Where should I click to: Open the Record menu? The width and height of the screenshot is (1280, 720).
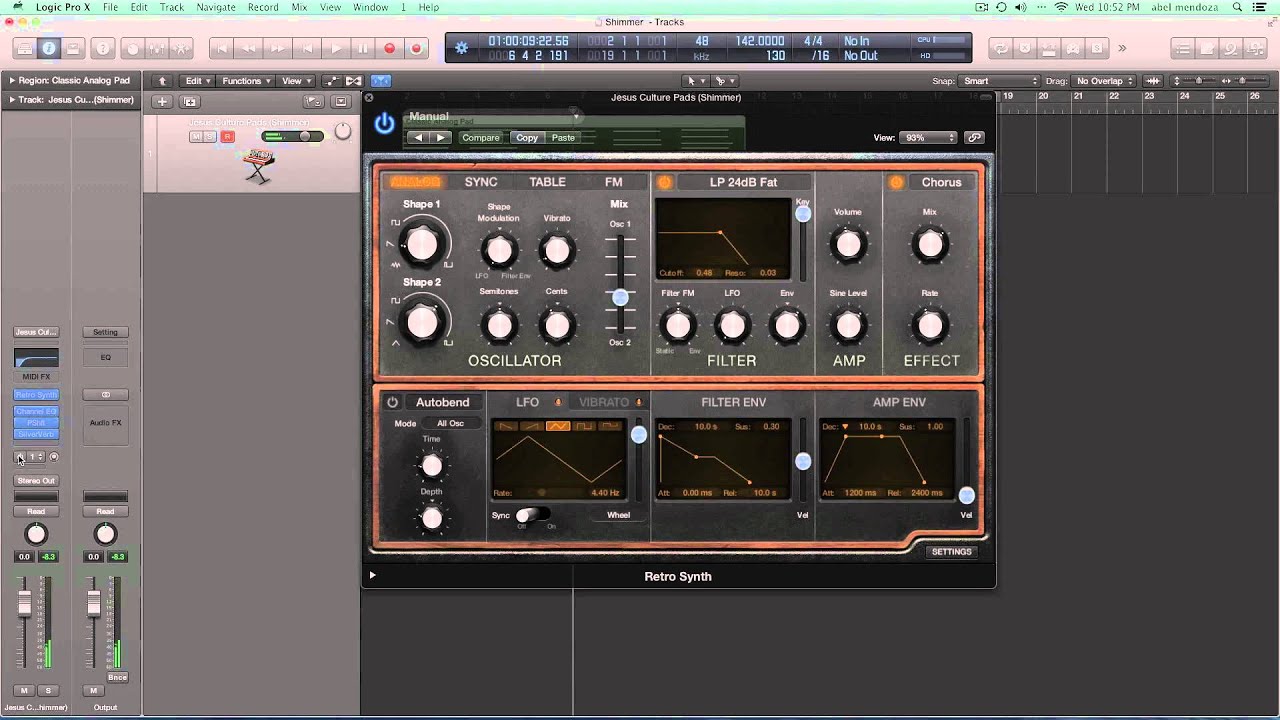pos(263,7)
